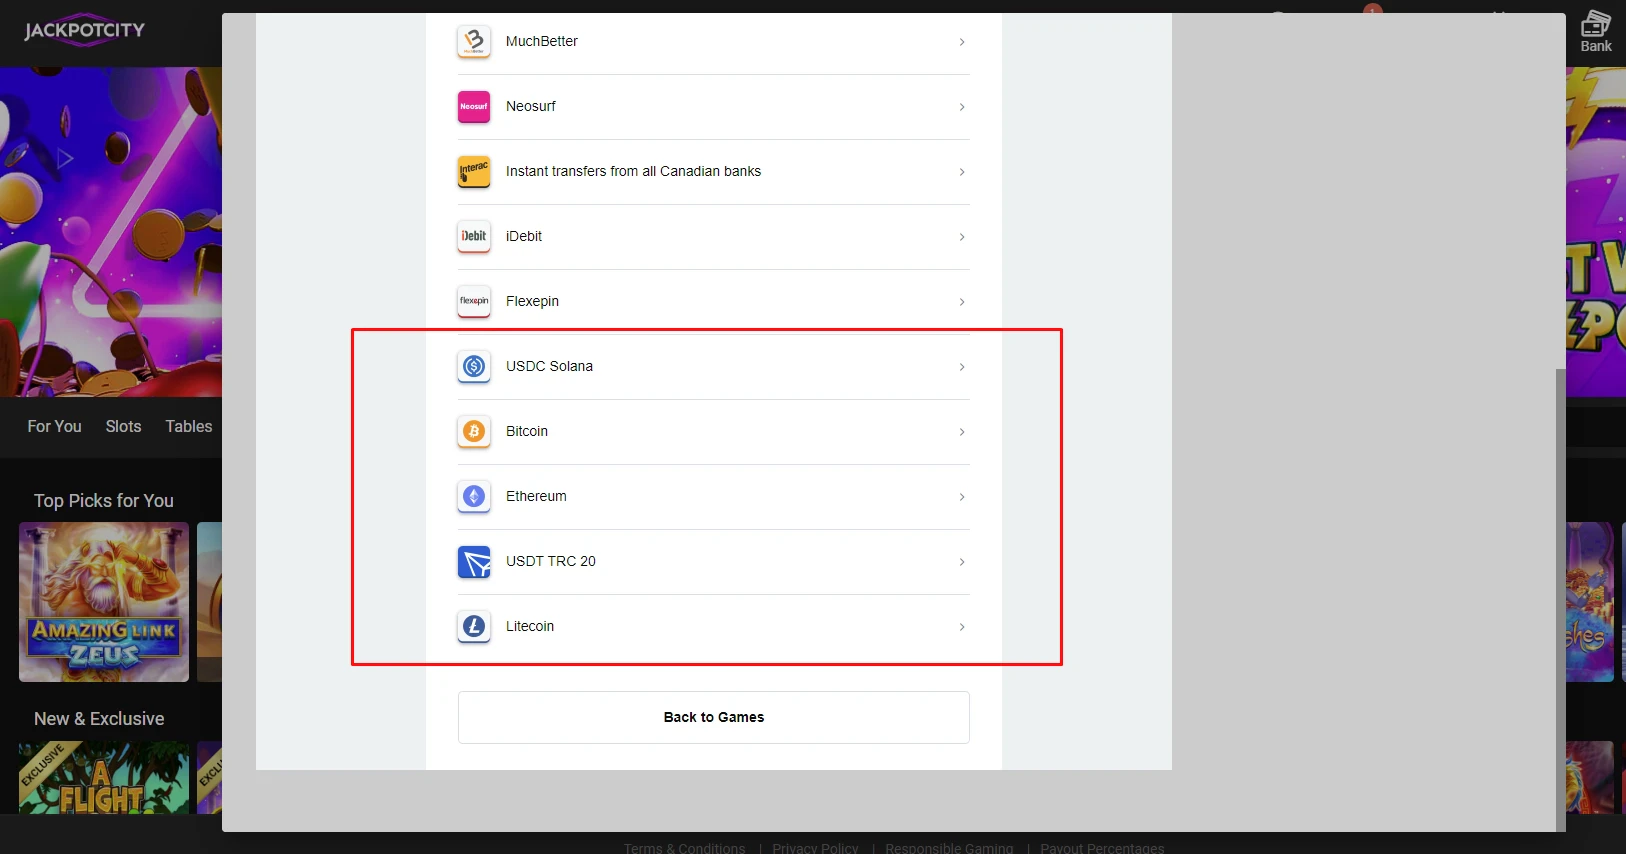The height and width of the screenshot is (854, 1626).
Task: Select Instant transfers from all Canadian banks
Action: pos(633,171)
